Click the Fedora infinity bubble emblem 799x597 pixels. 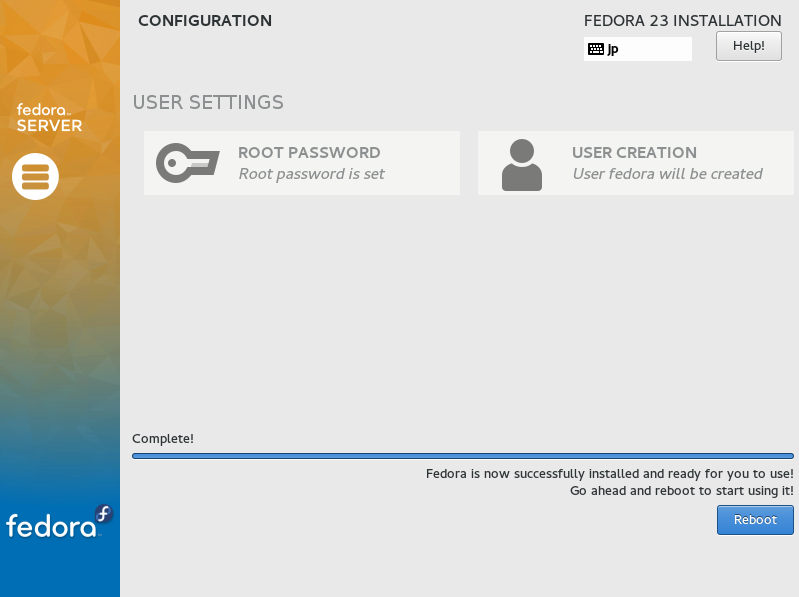104,513
